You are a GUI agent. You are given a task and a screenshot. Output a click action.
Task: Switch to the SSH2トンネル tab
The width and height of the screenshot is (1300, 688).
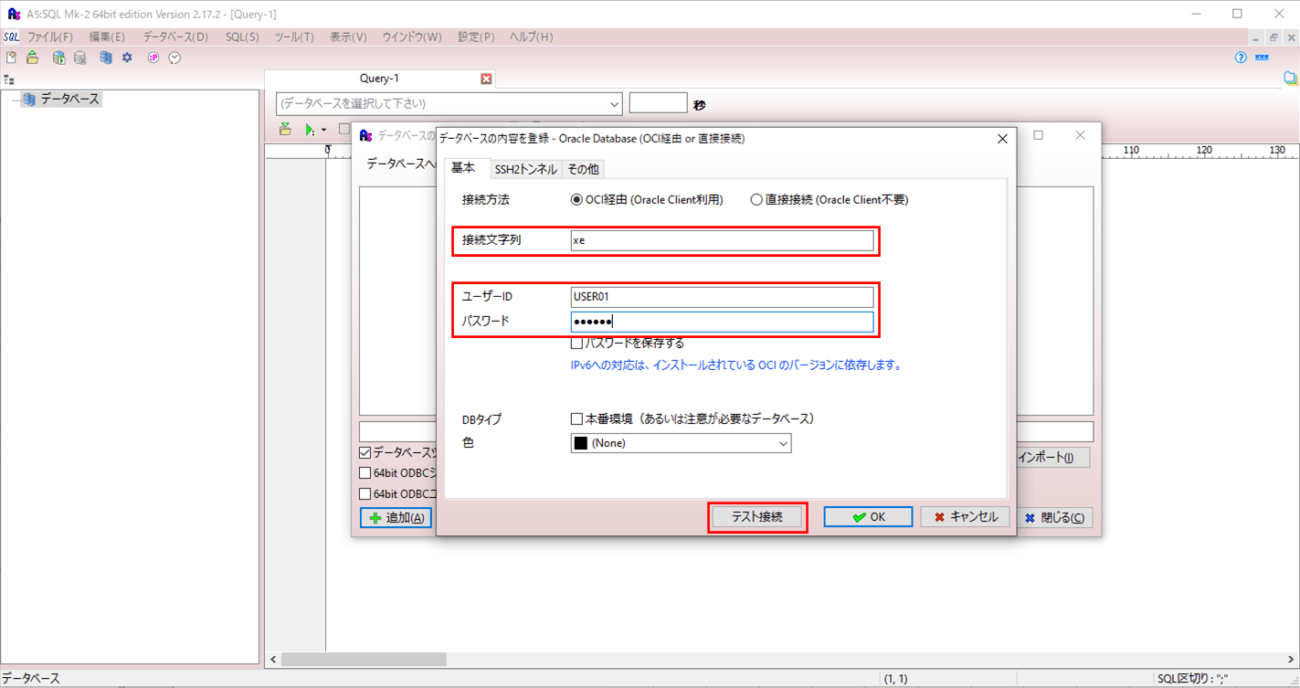(525, 170)
